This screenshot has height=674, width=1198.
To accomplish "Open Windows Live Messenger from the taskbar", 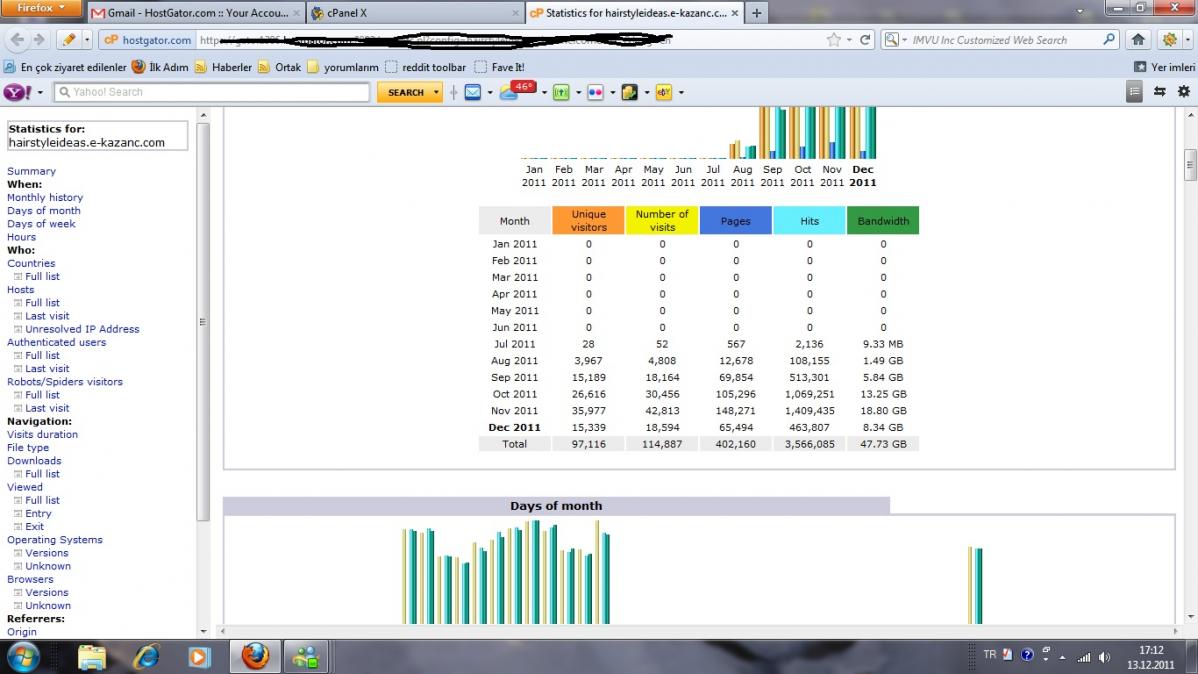I will [x=306, y=656].
